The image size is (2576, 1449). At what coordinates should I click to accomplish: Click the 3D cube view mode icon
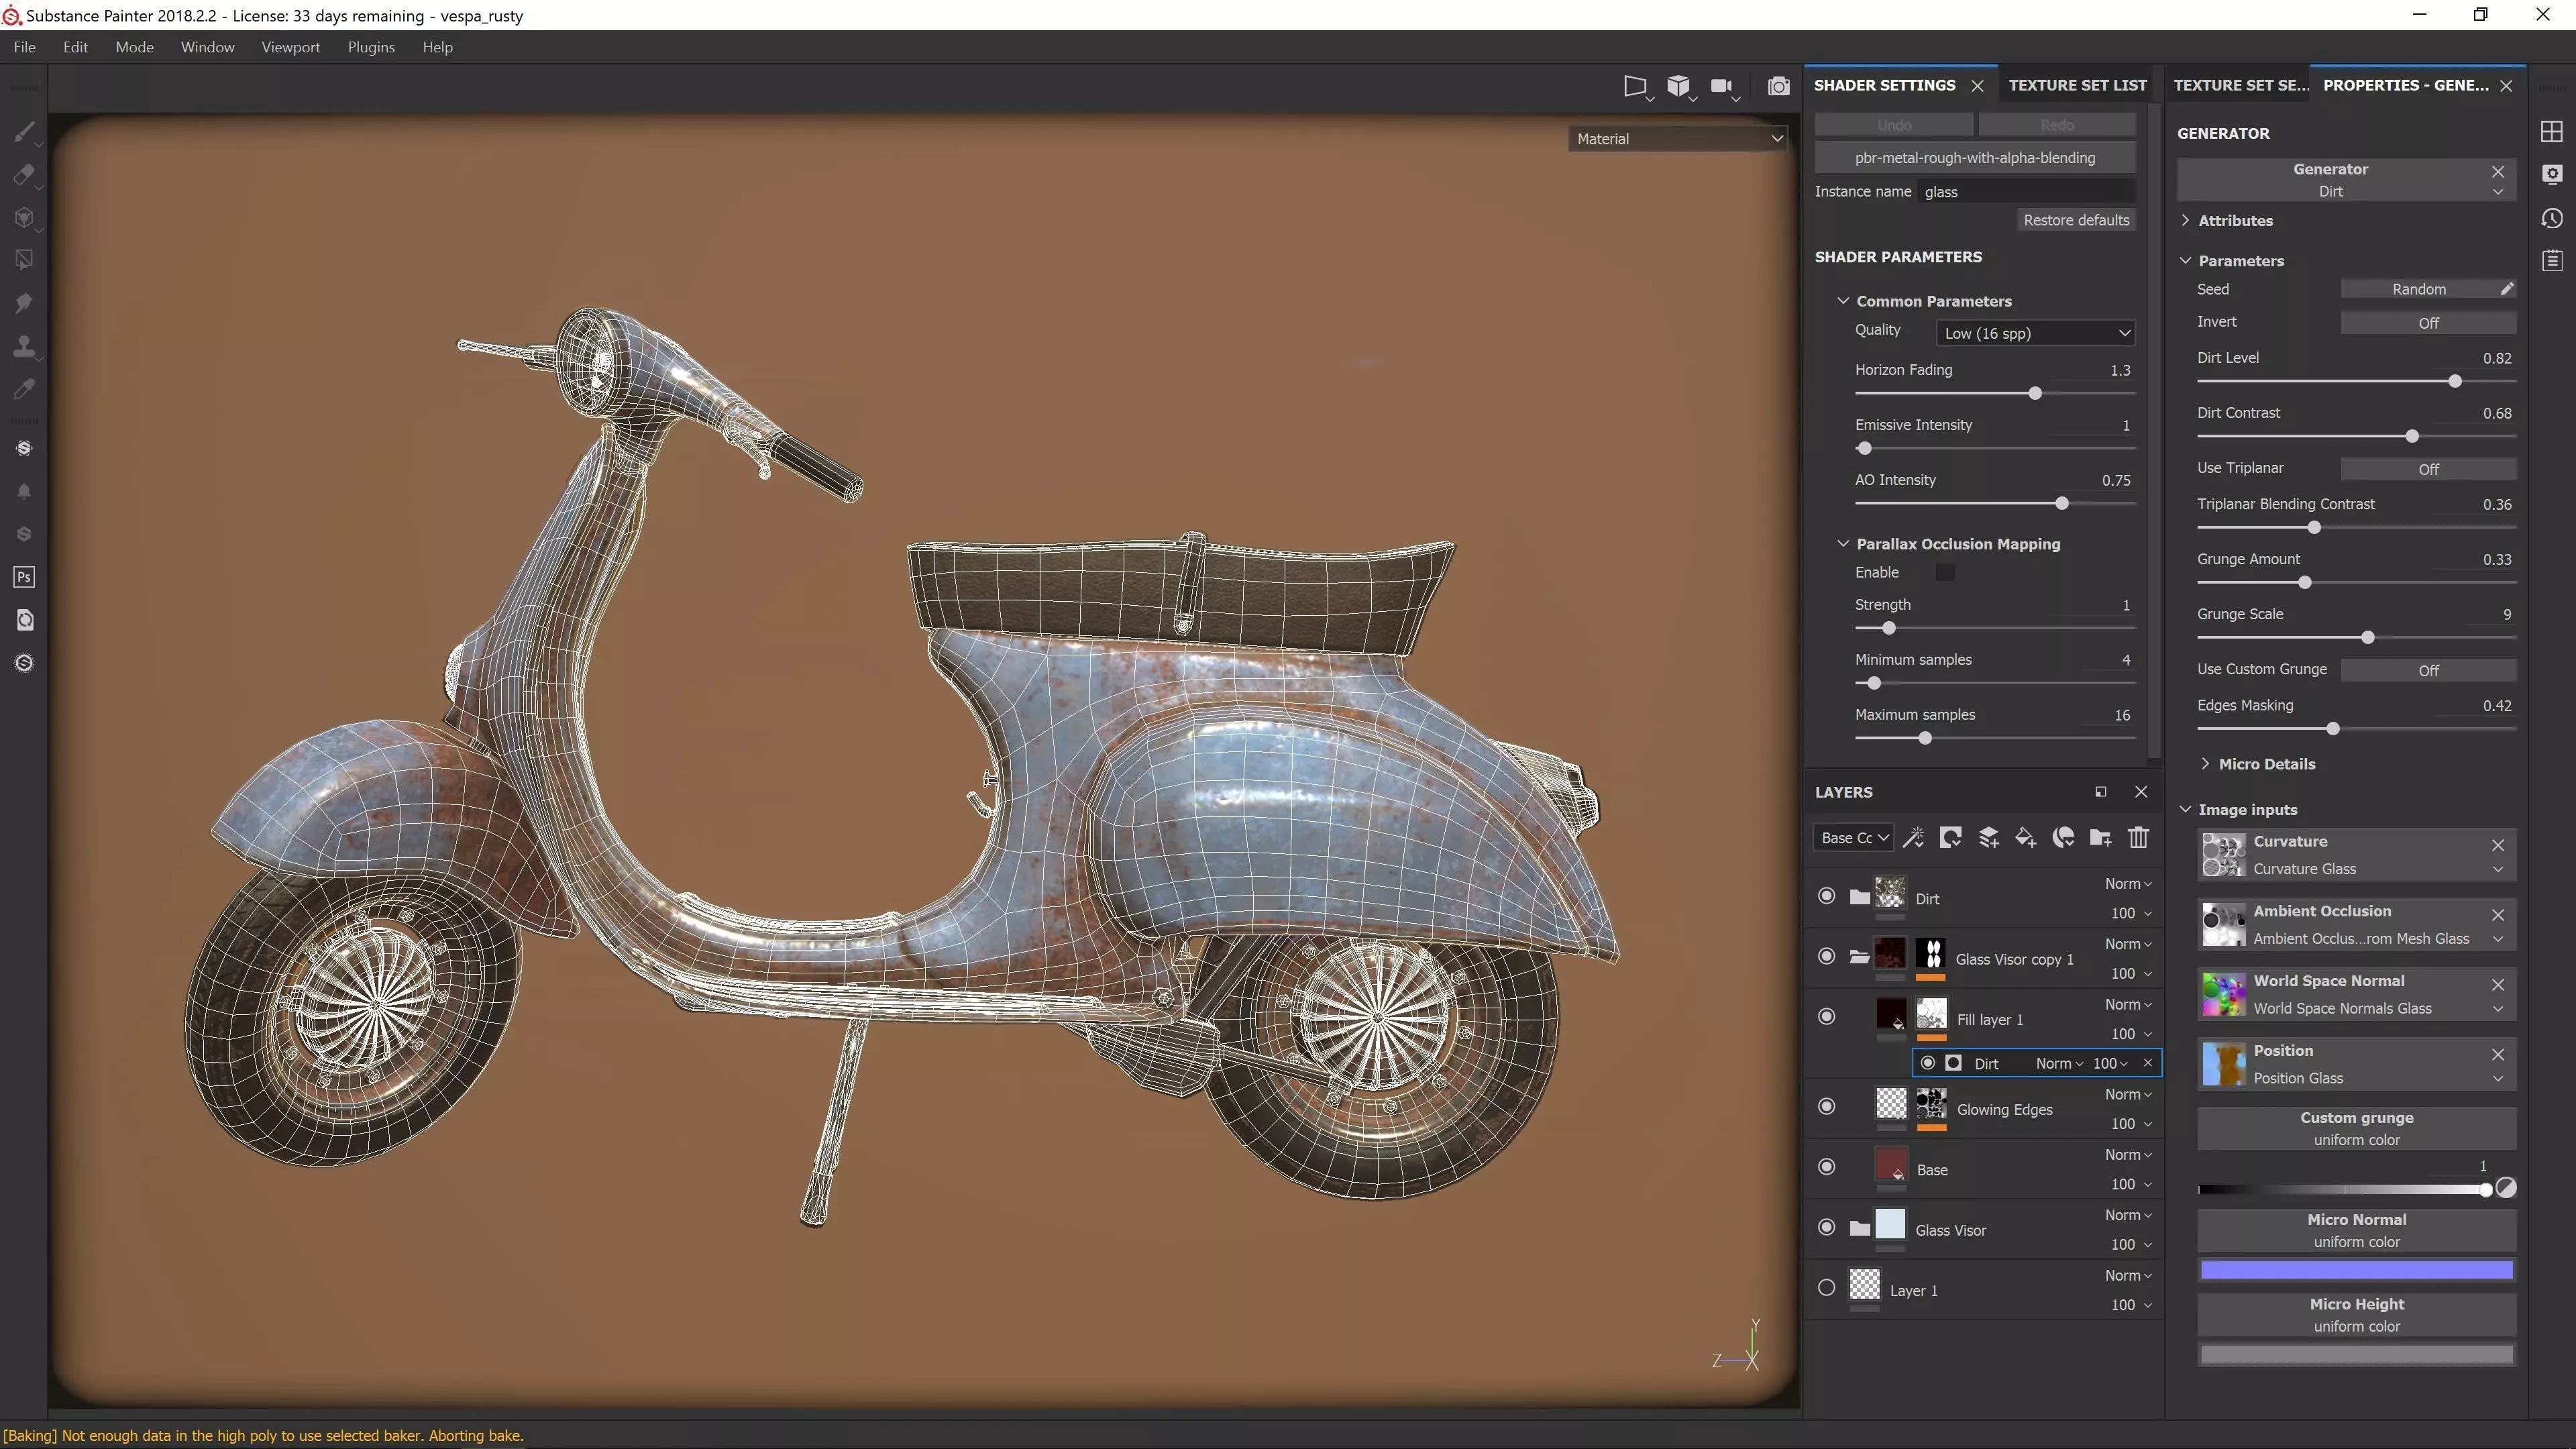point(1678,87)
